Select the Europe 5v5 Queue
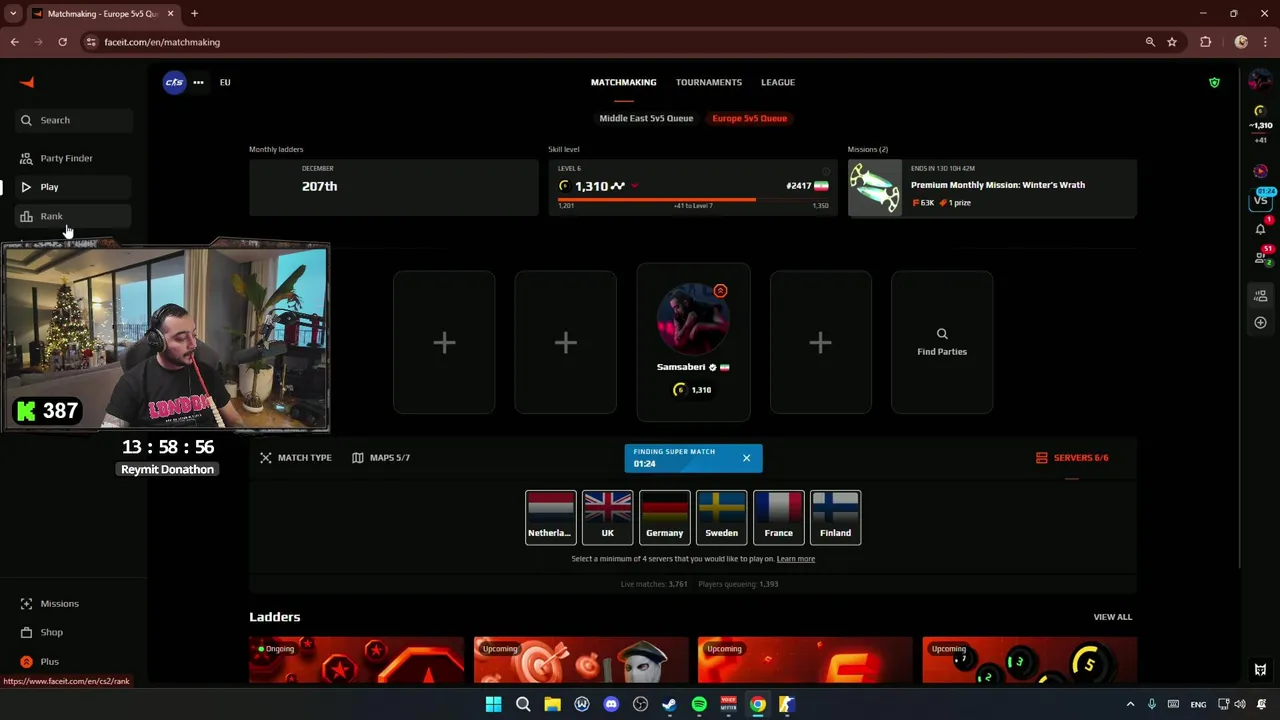Image resolution: width=1280 pixels, height=720 pixels. click(749, 118)
